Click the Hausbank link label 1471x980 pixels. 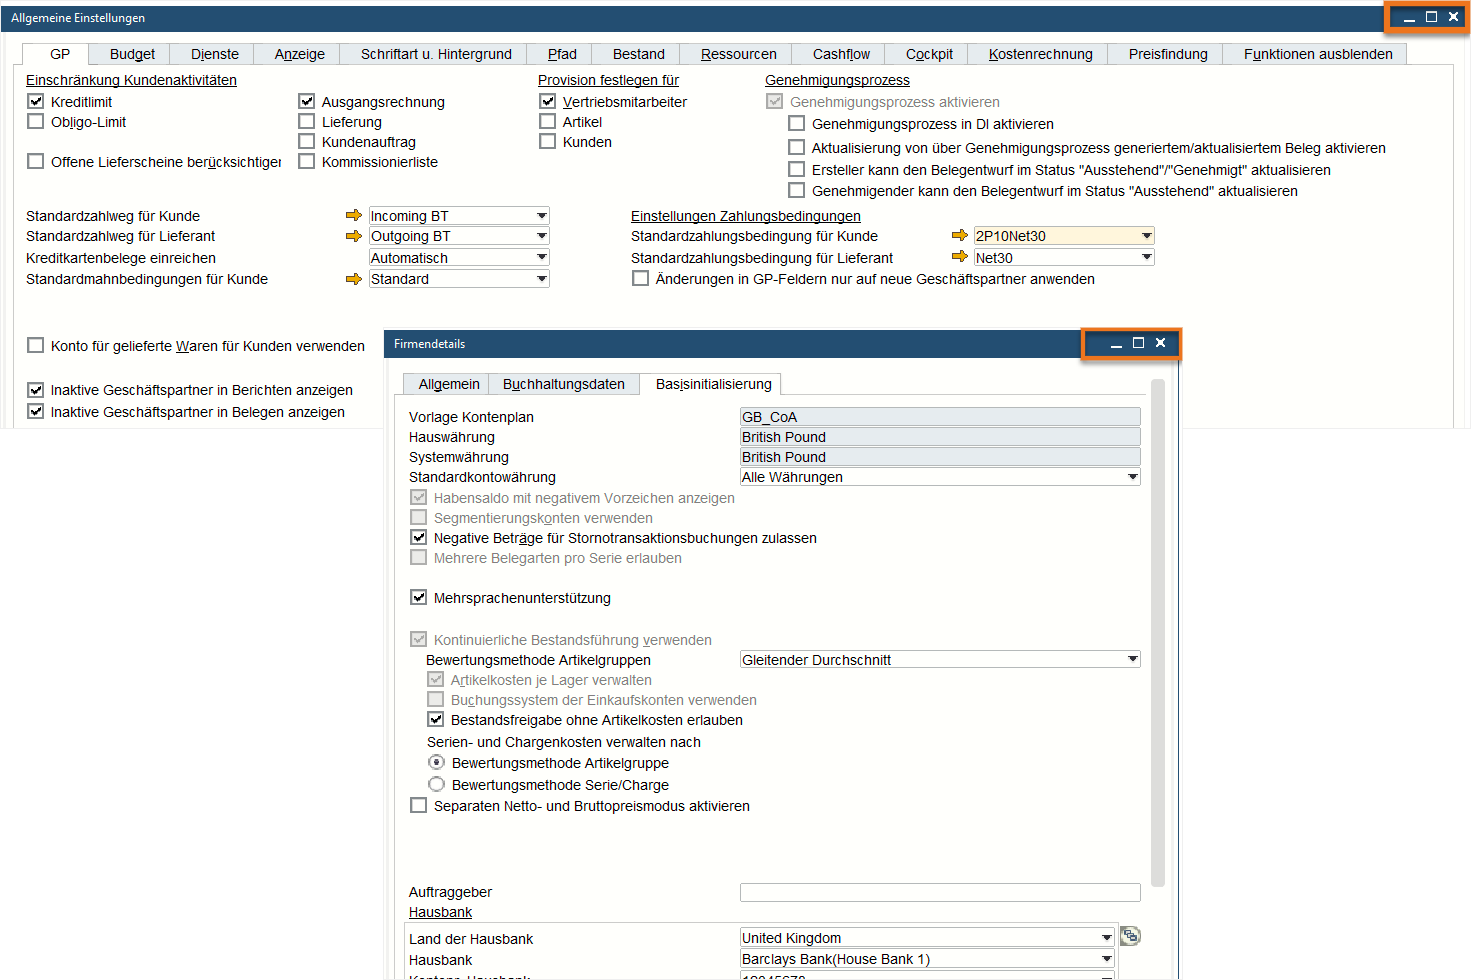pyautogui.click(x=440, y=911)
